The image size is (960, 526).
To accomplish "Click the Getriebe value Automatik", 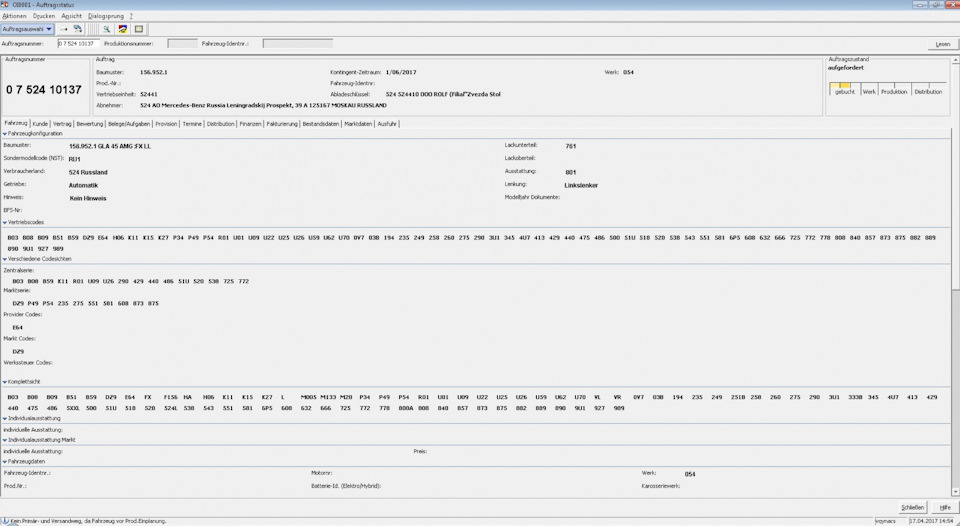I will [83, 185].
